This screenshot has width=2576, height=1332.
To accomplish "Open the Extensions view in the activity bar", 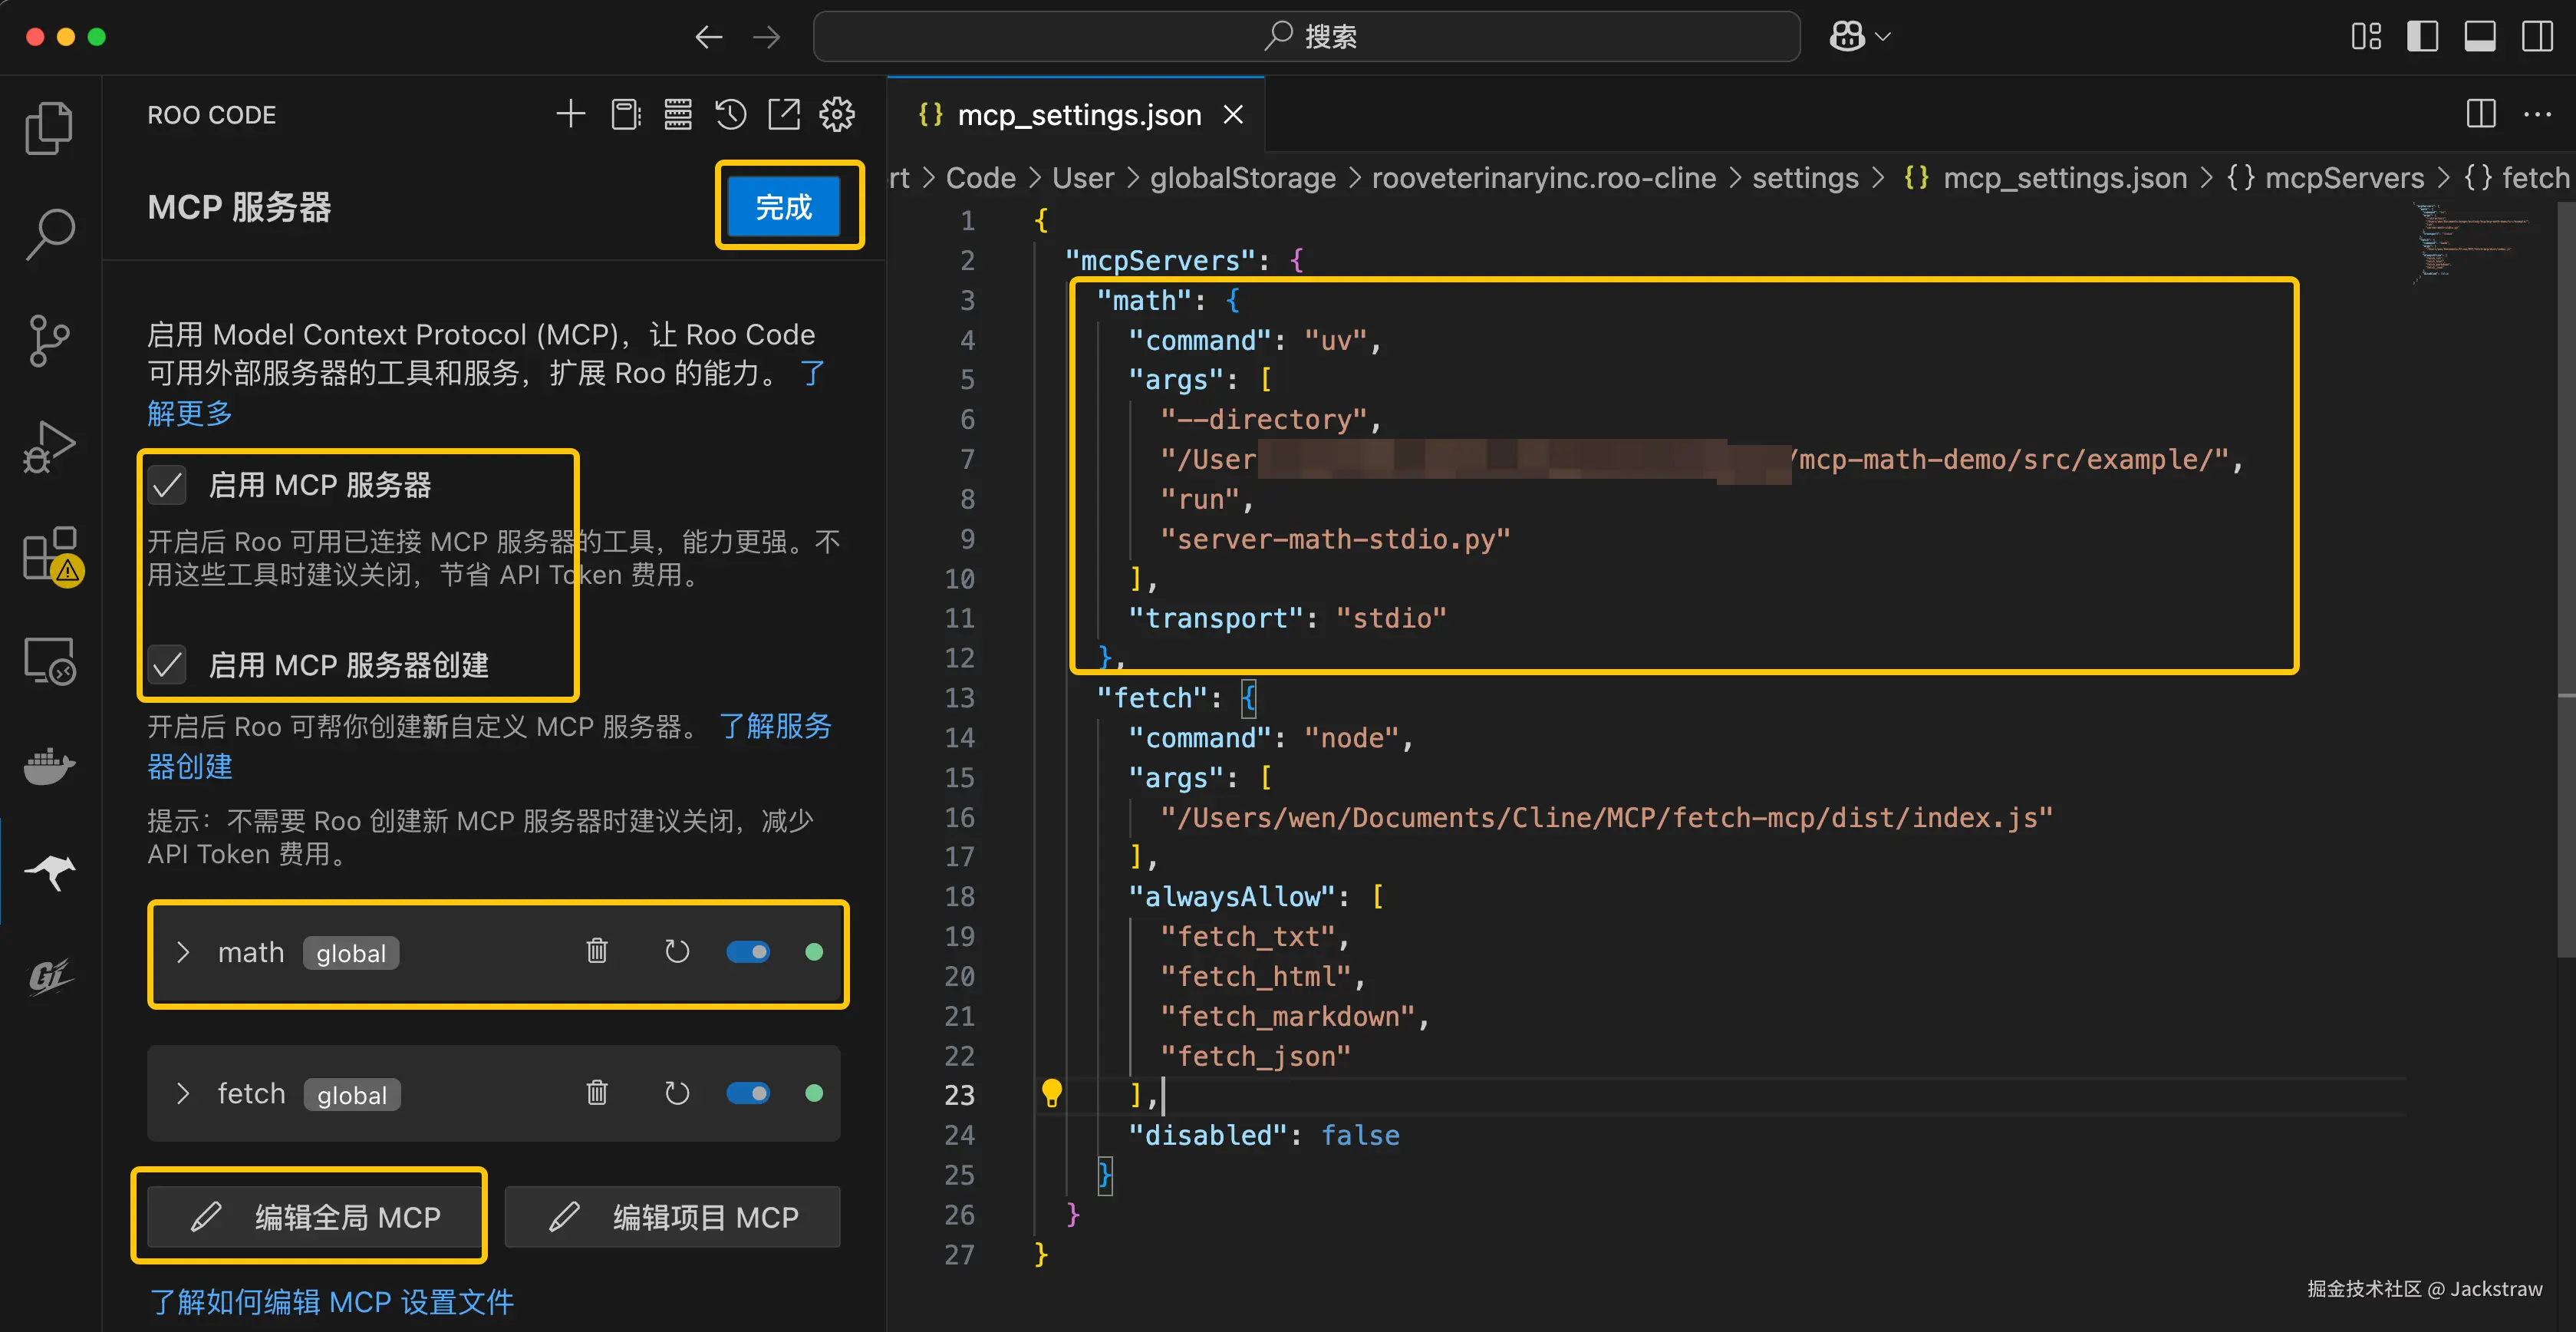I will tap(49, 555).
